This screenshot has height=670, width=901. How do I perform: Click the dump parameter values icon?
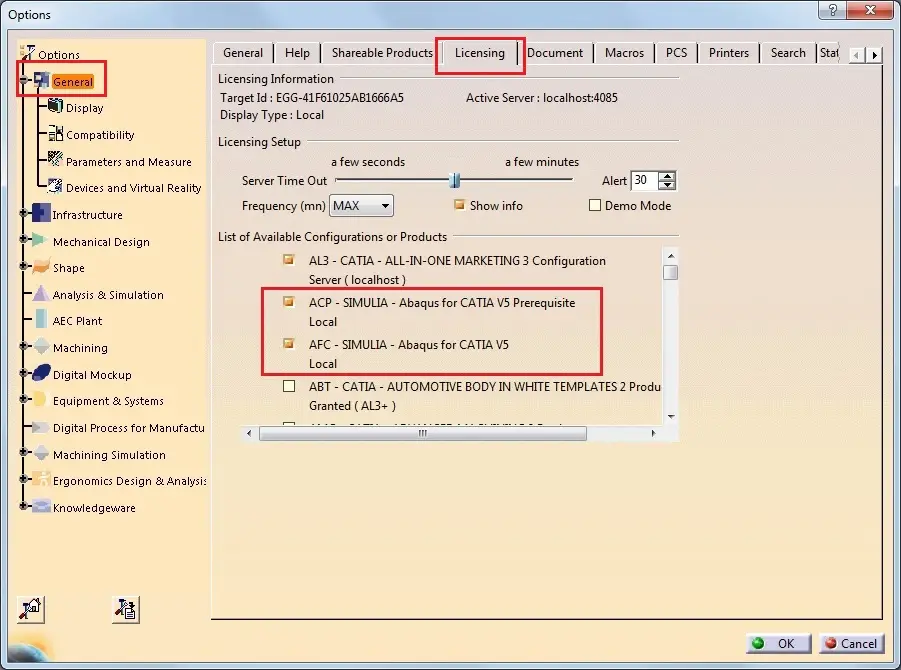[126, 609]
